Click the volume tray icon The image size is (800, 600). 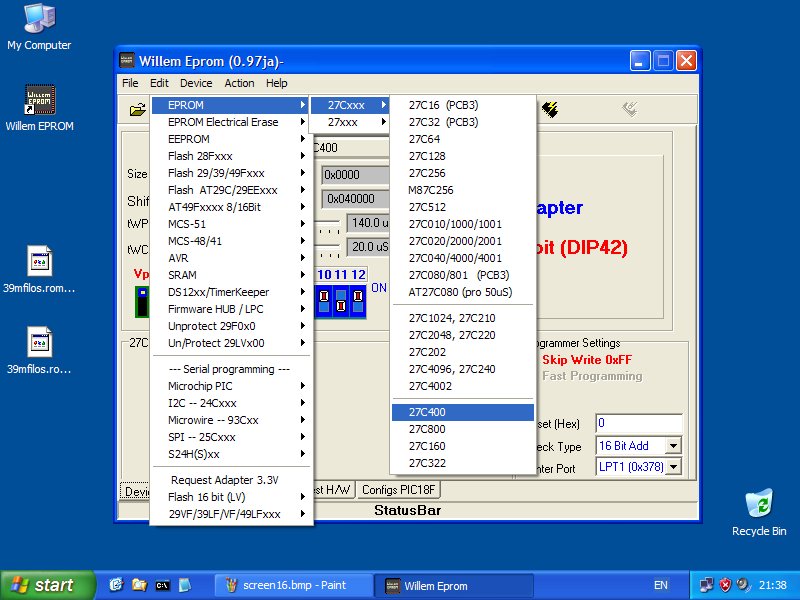(x=743, y=585)
